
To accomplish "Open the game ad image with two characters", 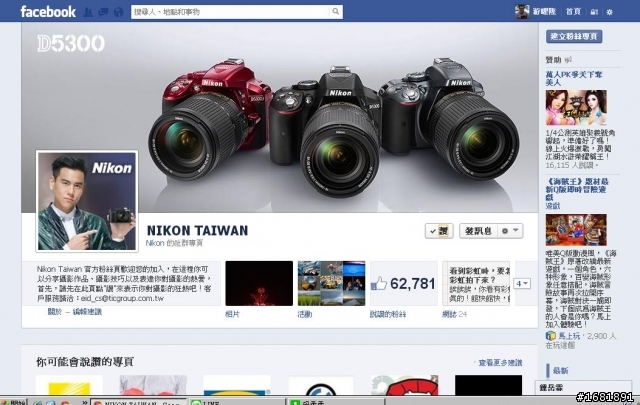I will point(576,108).
